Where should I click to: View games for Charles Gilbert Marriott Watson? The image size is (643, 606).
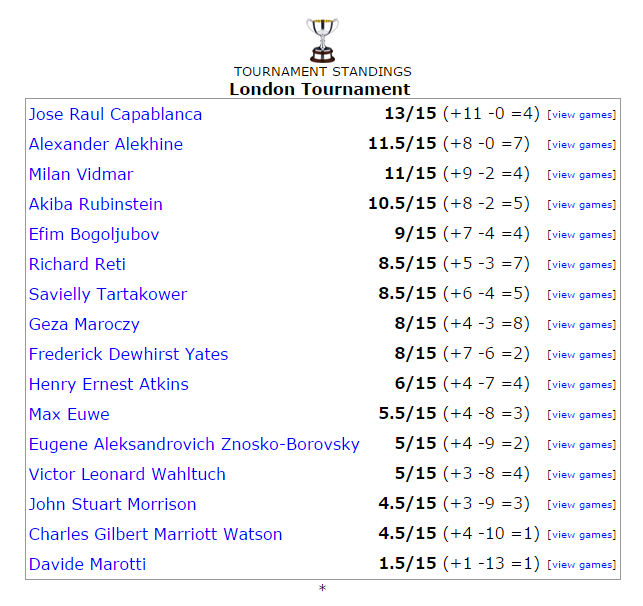point(581,535)
